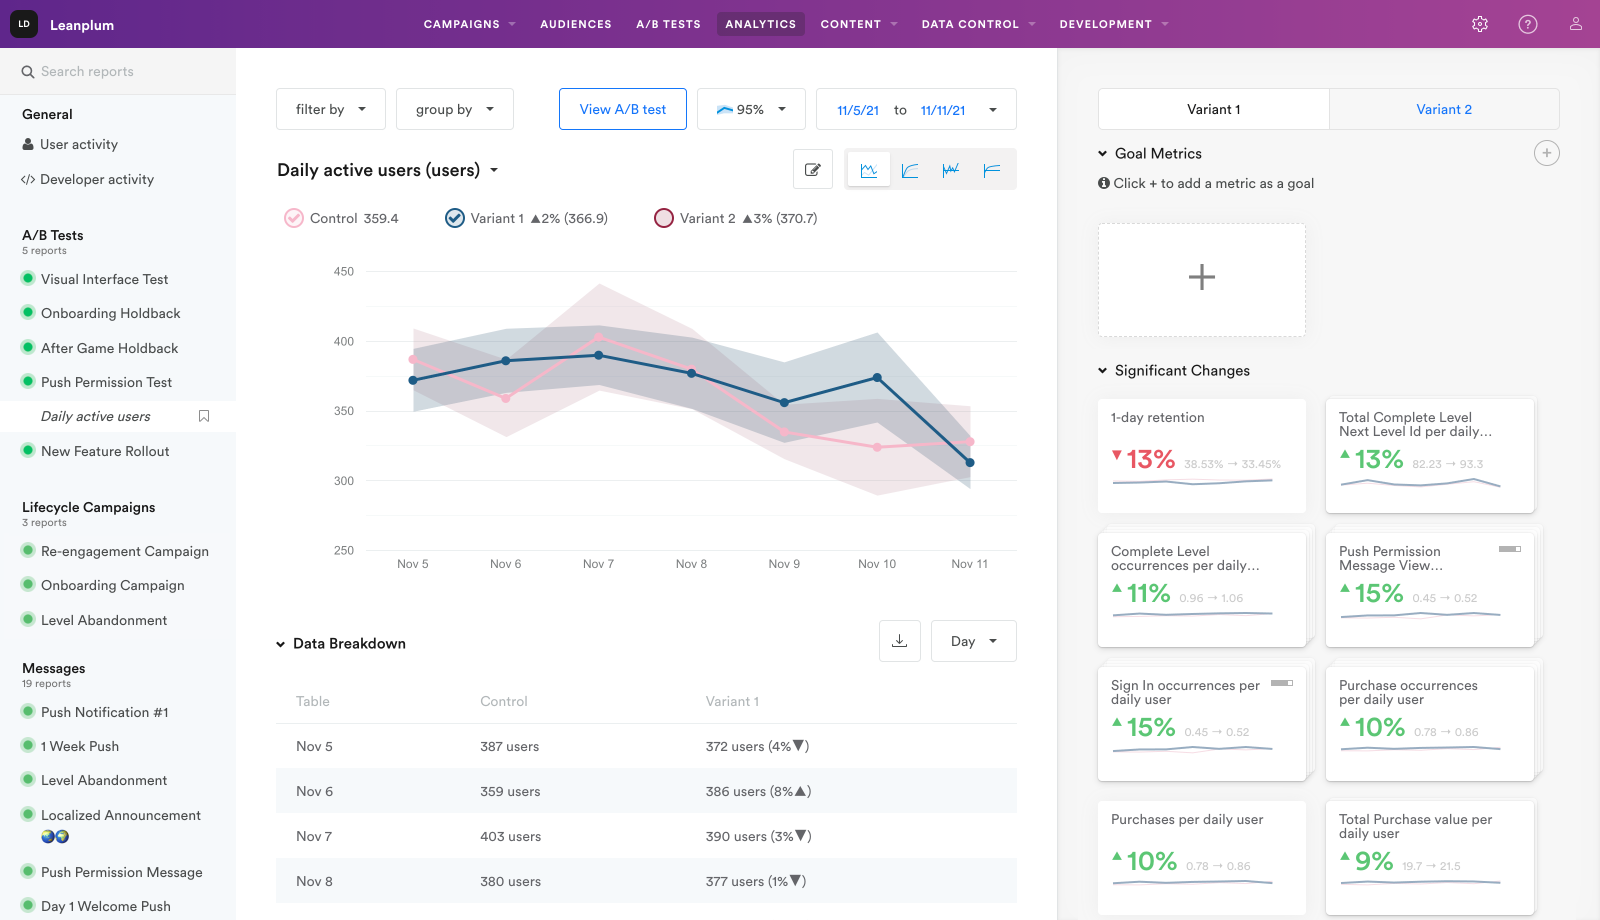The width and height of the screenshot is (1600, 920).
Task: Switch to the cumulative curve chart icon
Action: [910, 170]
